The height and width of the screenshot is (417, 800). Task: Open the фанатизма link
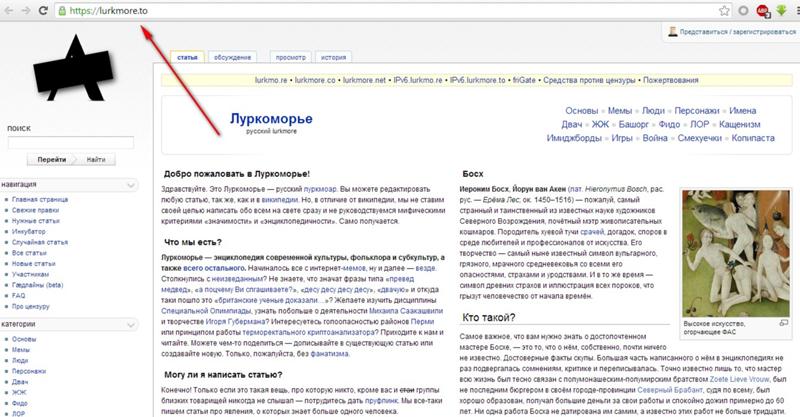pyautogui.click(x=329, y=354)
